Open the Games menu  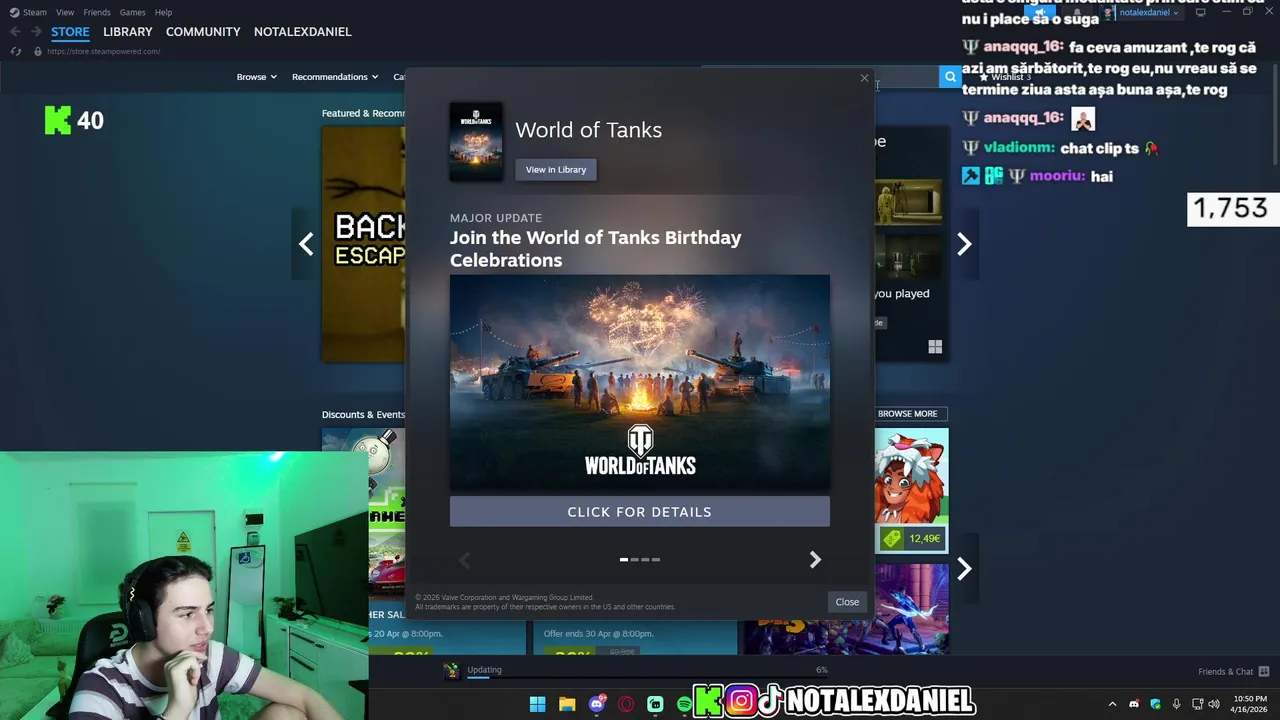[x=132, y=12]
